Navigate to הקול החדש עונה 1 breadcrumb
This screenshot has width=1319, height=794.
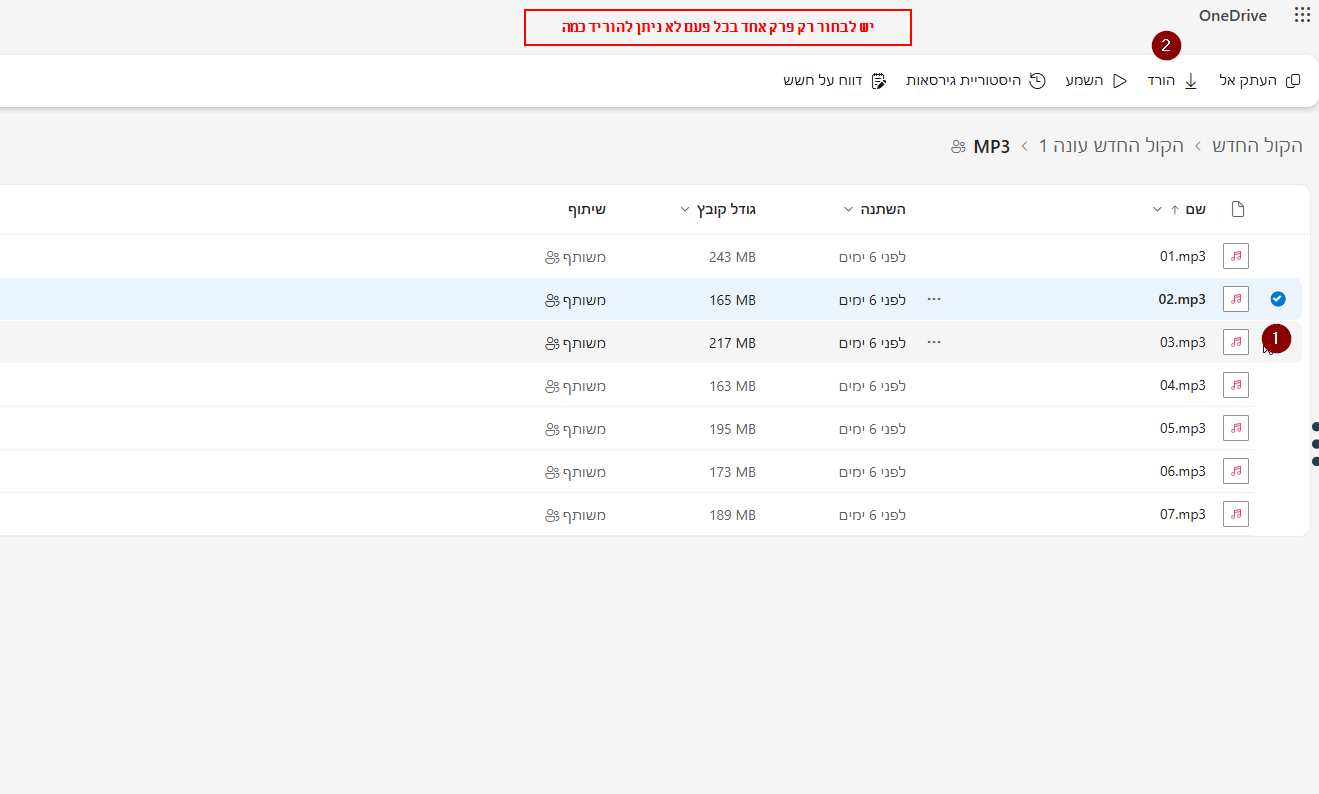(x=1111, y=146)
